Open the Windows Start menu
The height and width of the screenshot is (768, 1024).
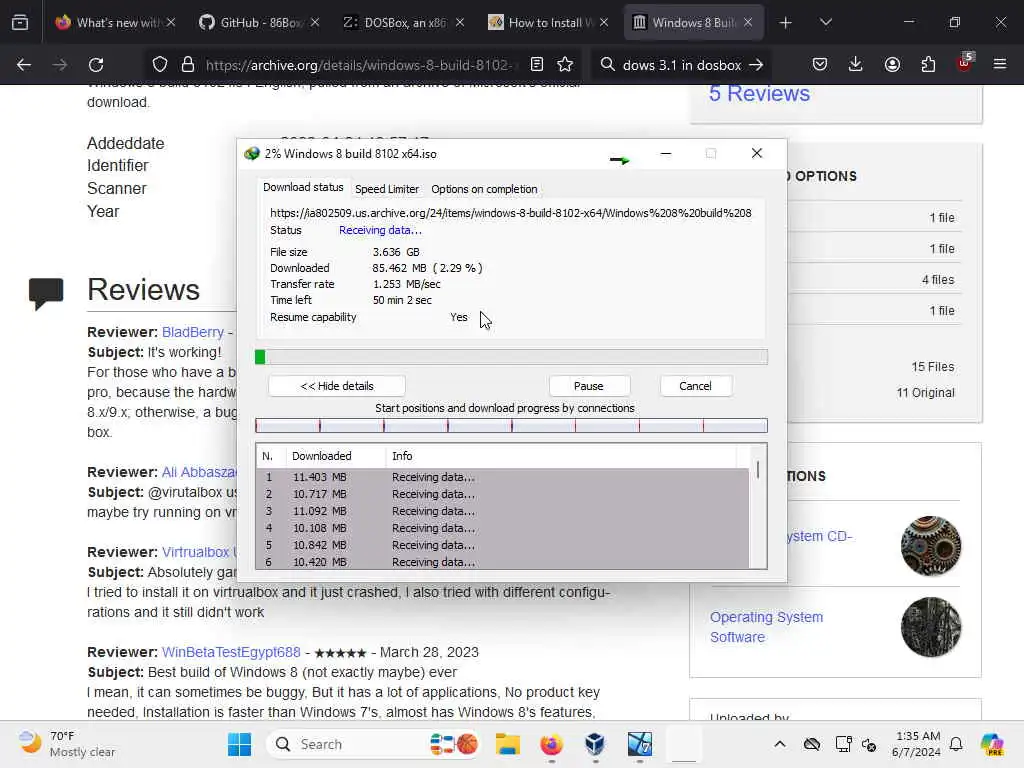pos(240,744)
